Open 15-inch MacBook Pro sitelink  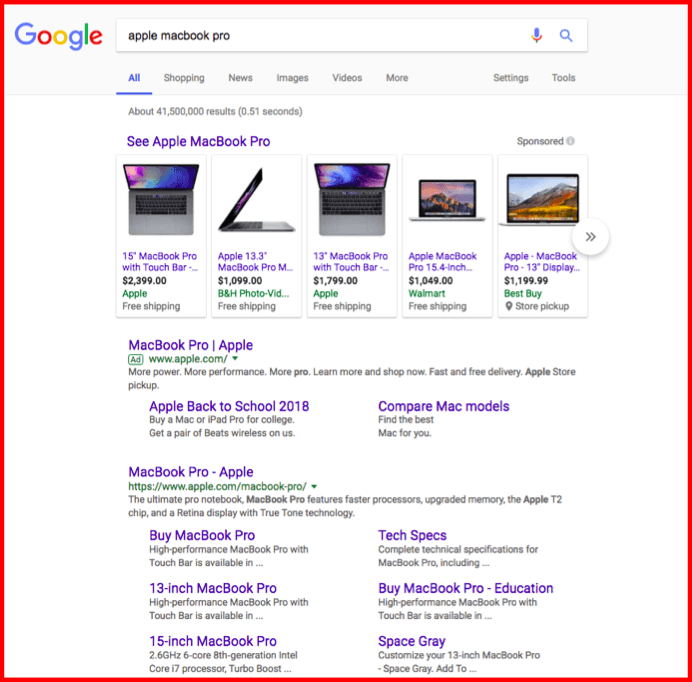coord(213,641)
